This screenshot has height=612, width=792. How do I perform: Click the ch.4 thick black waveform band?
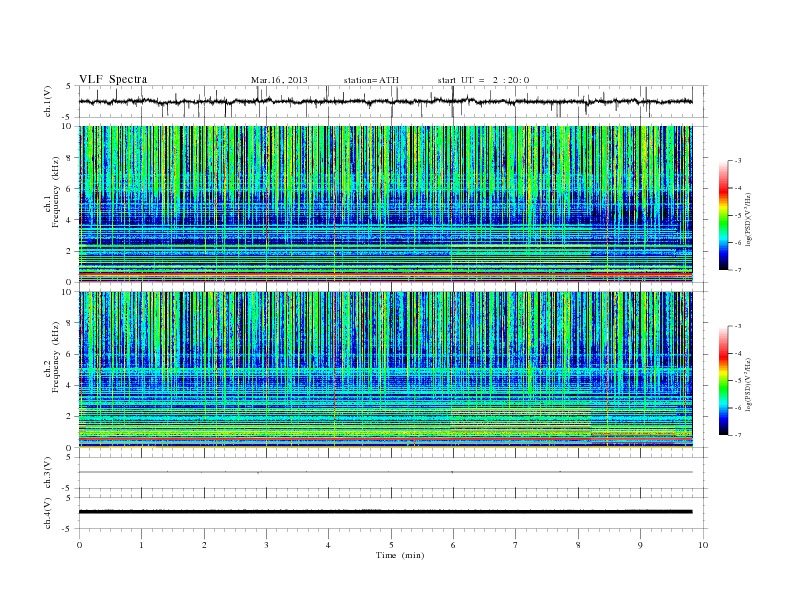coord(385,512)
